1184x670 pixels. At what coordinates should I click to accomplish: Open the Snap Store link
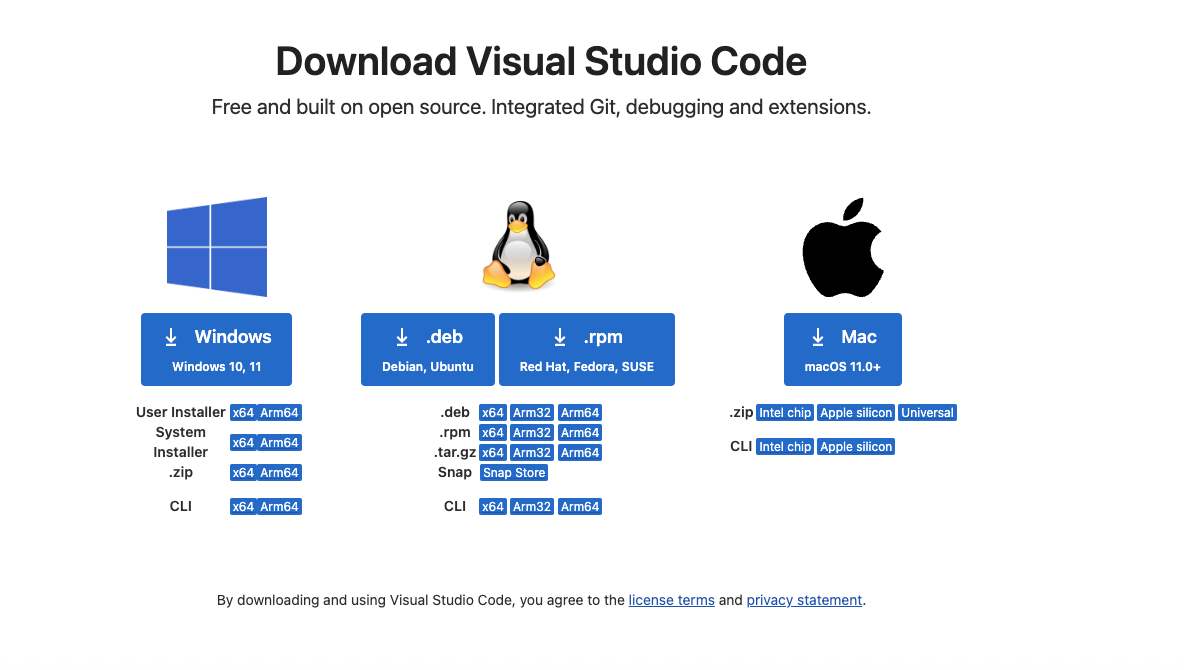(x=514, y=473)
